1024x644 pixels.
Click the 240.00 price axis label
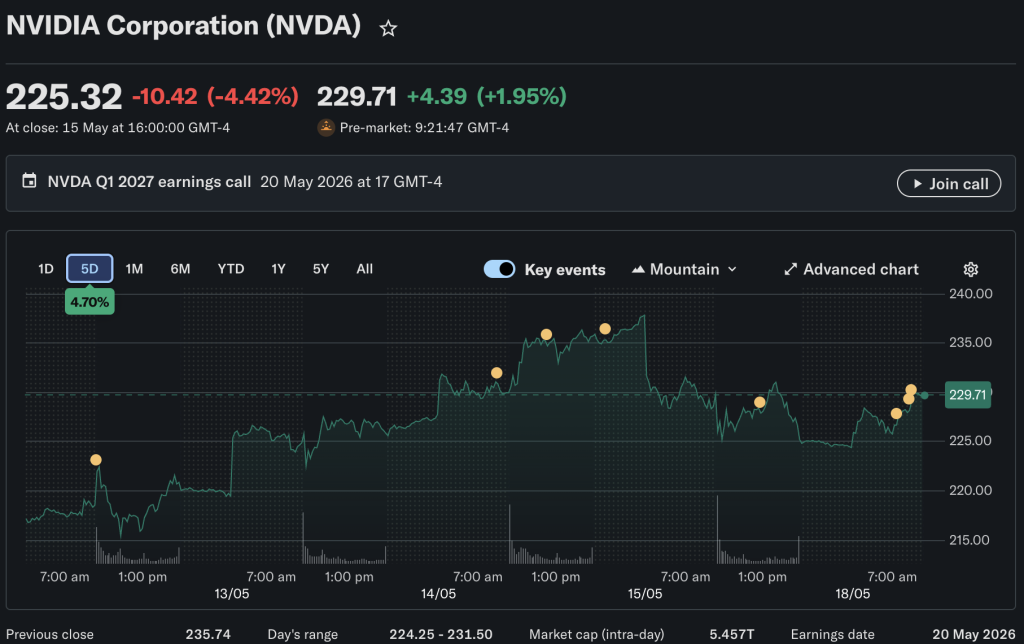(x=970, y=294)
